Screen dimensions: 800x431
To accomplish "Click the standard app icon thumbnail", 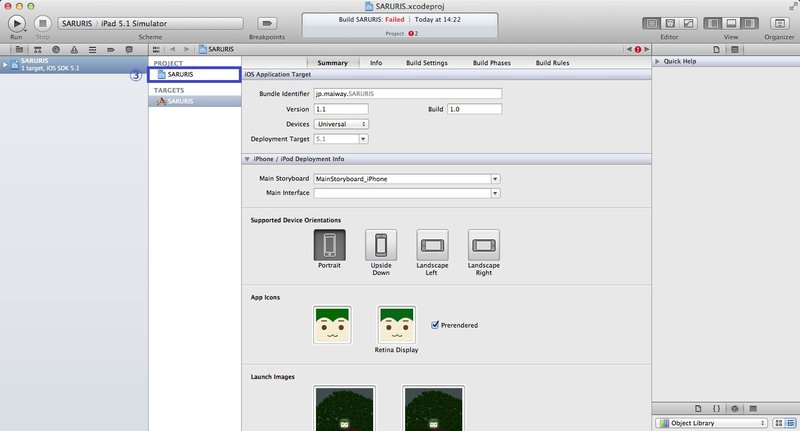I will pos(332,325).
